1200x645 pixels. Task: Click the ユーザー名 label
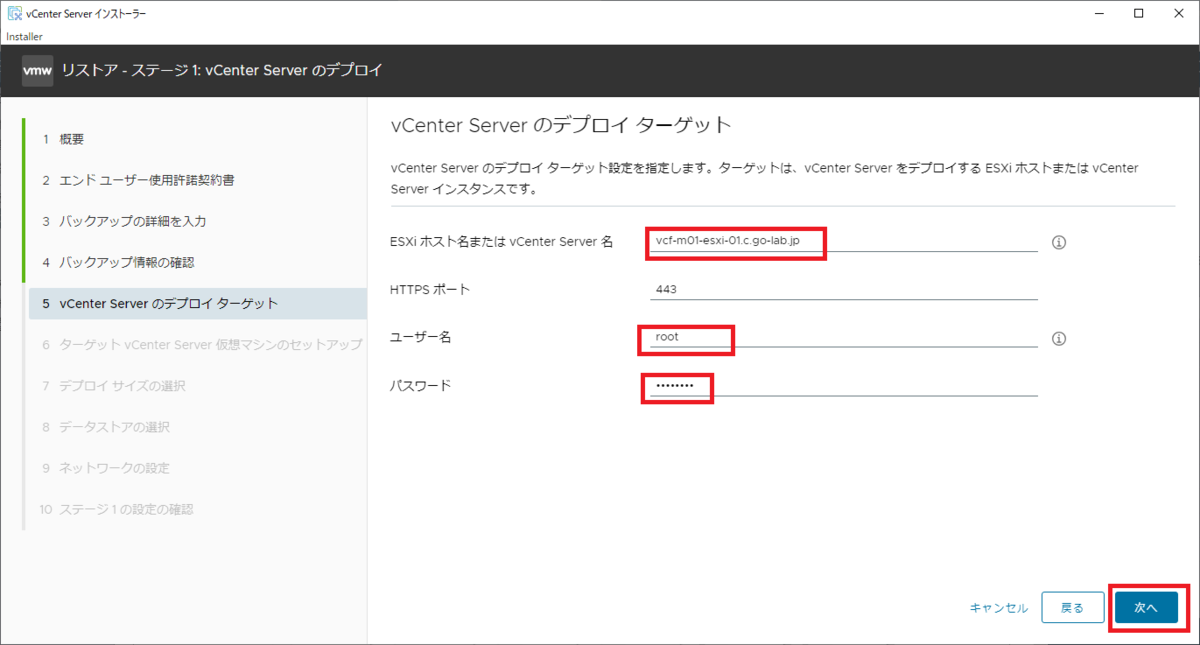[420, 338]
